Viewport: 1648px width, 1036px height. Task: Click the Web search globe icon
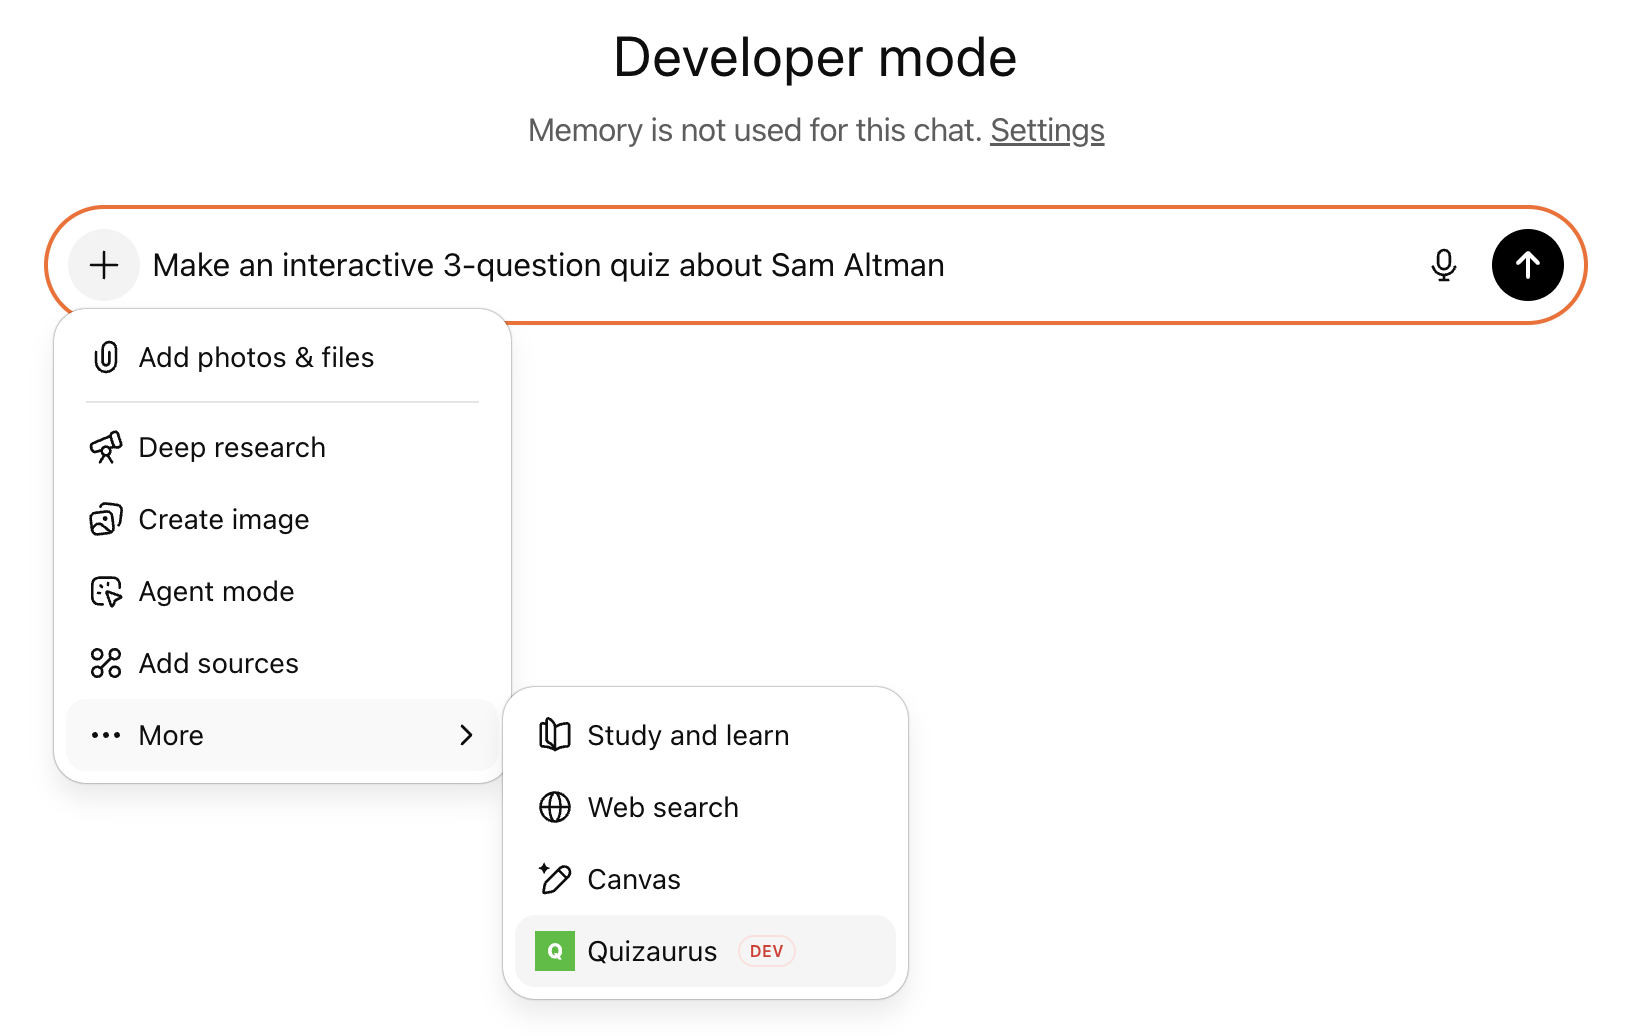555,807
